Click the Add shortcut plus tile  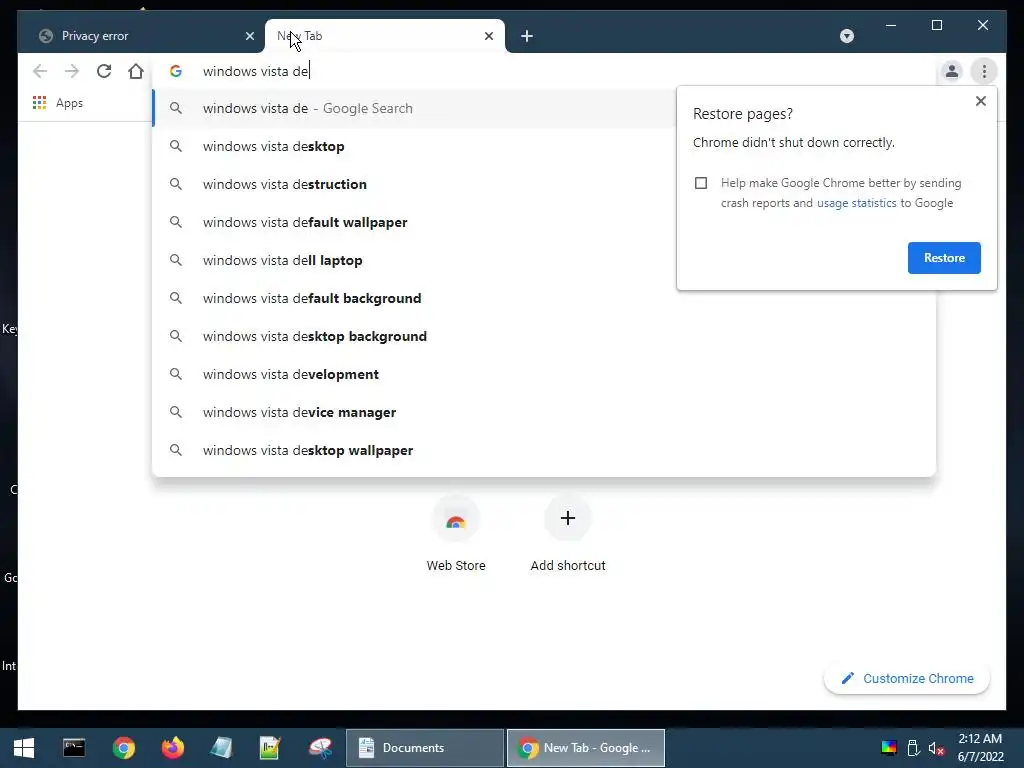click(568, 533)
